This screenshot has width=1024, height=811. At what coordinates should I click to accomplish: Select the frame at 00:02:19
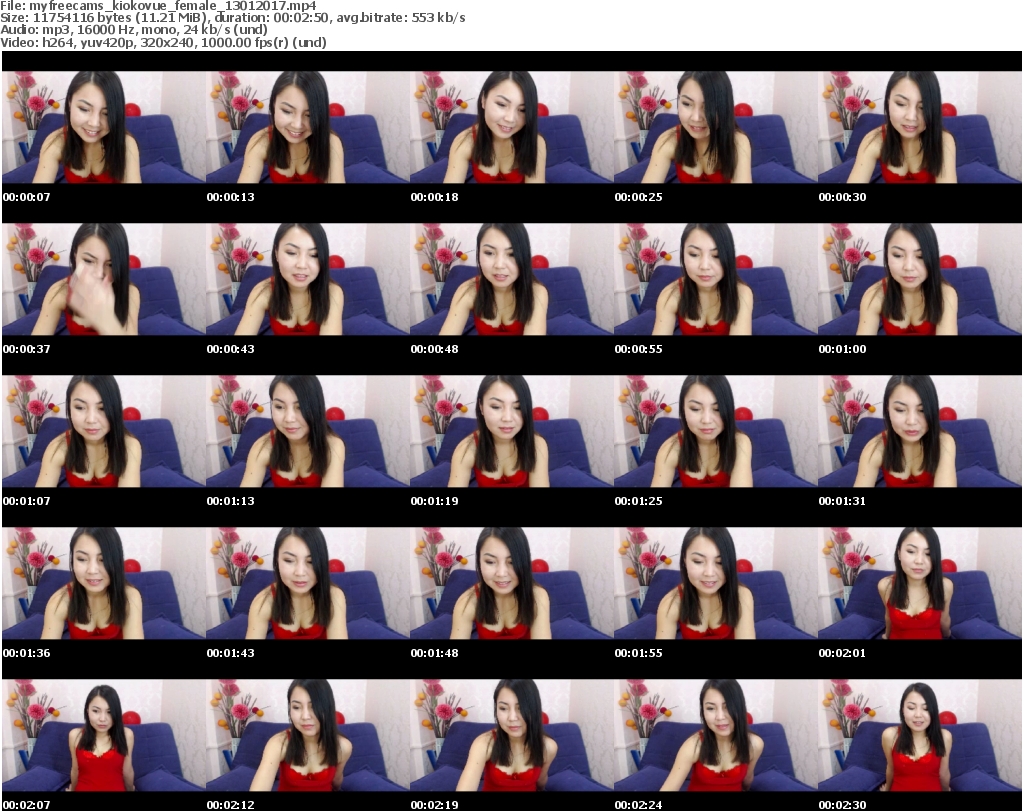[x=512, y=735]
